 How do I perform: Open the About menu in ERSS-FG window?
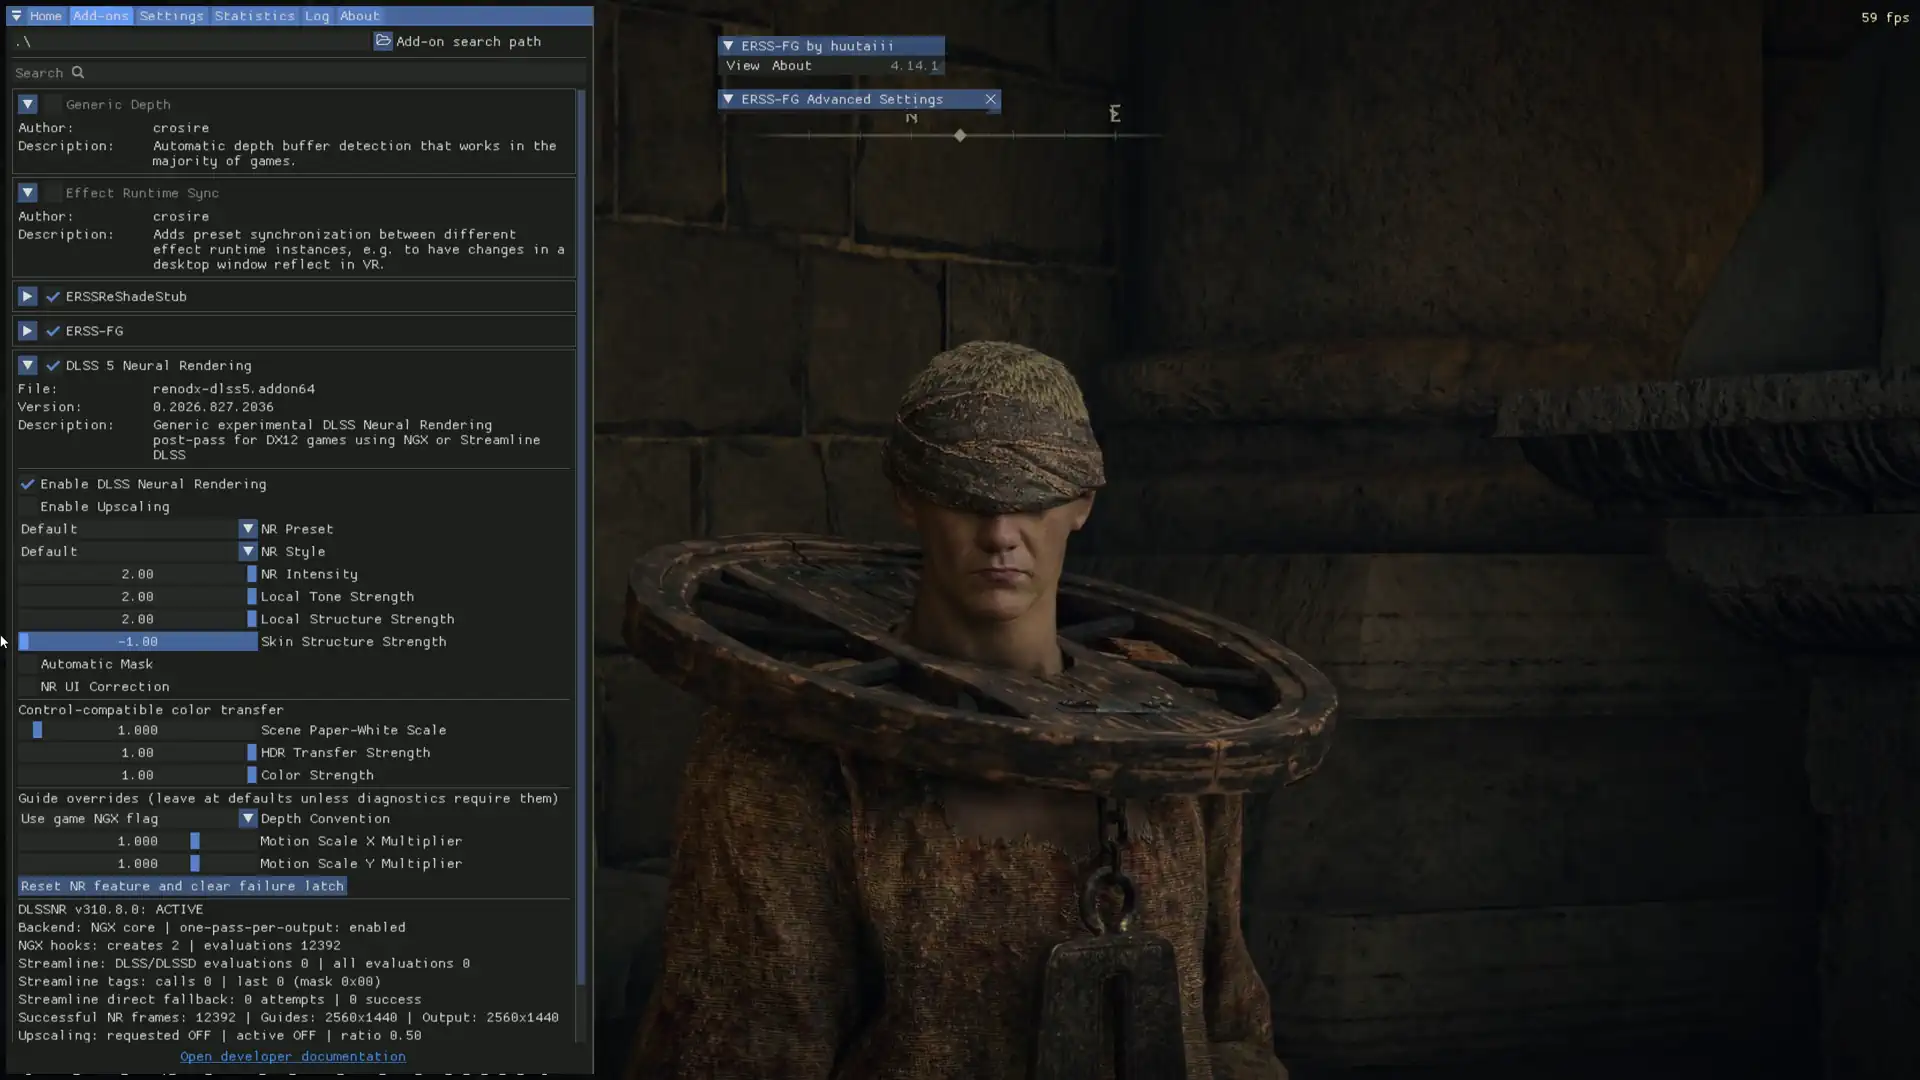(x=792, y=66)
